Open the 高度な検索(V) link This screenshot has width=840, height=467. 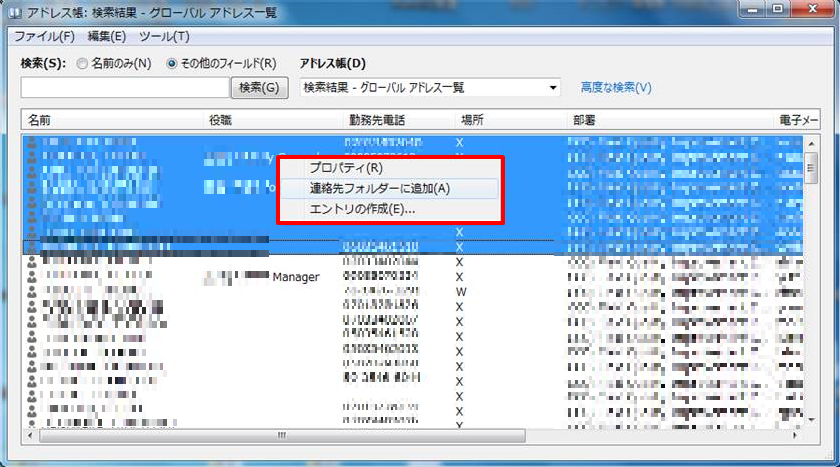(x=616, y=88)
